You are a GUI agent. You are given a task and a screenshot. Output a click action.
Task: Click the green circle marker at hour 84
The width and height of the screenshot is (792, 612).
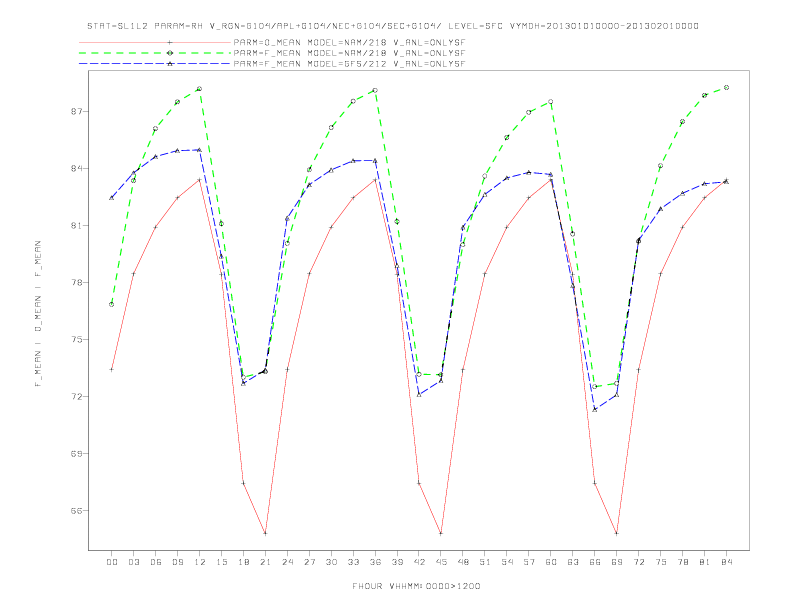(x=727, y=87)
